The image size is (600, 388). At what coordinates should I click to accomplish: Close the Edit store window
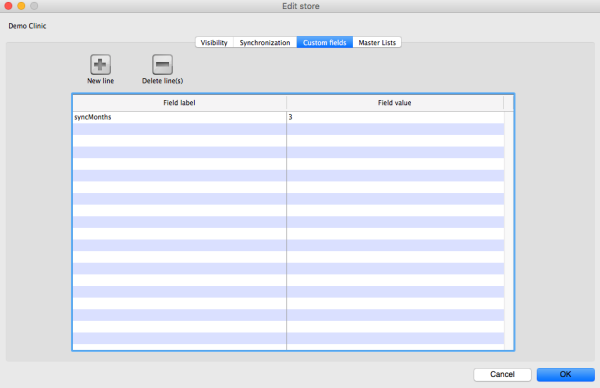pos(8,6)
